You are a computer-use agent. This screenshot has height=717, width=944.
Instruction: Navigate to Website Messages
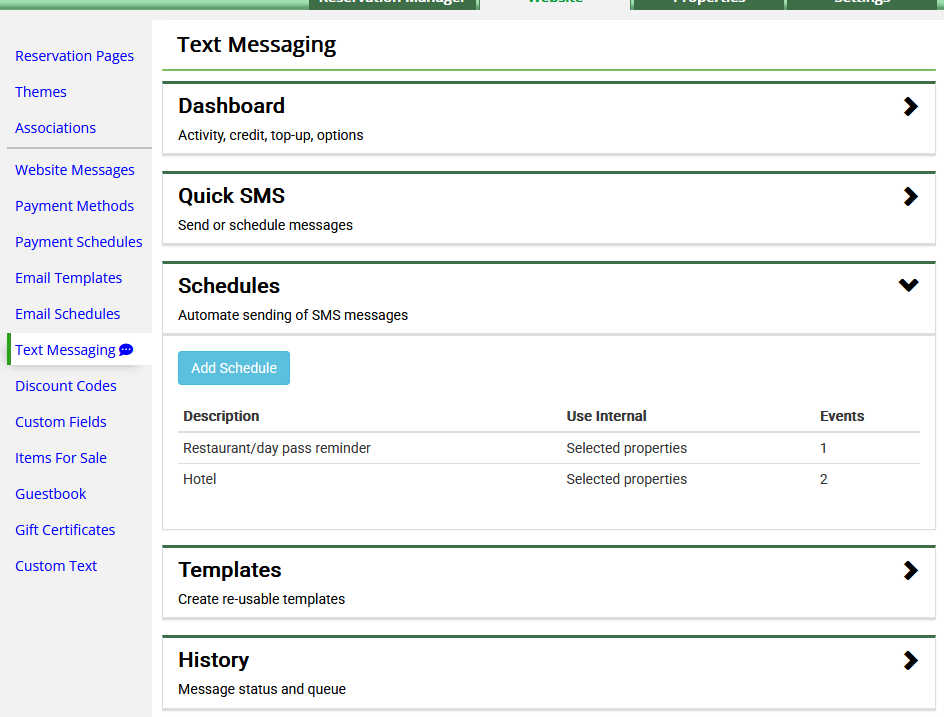tap(74, 170)
